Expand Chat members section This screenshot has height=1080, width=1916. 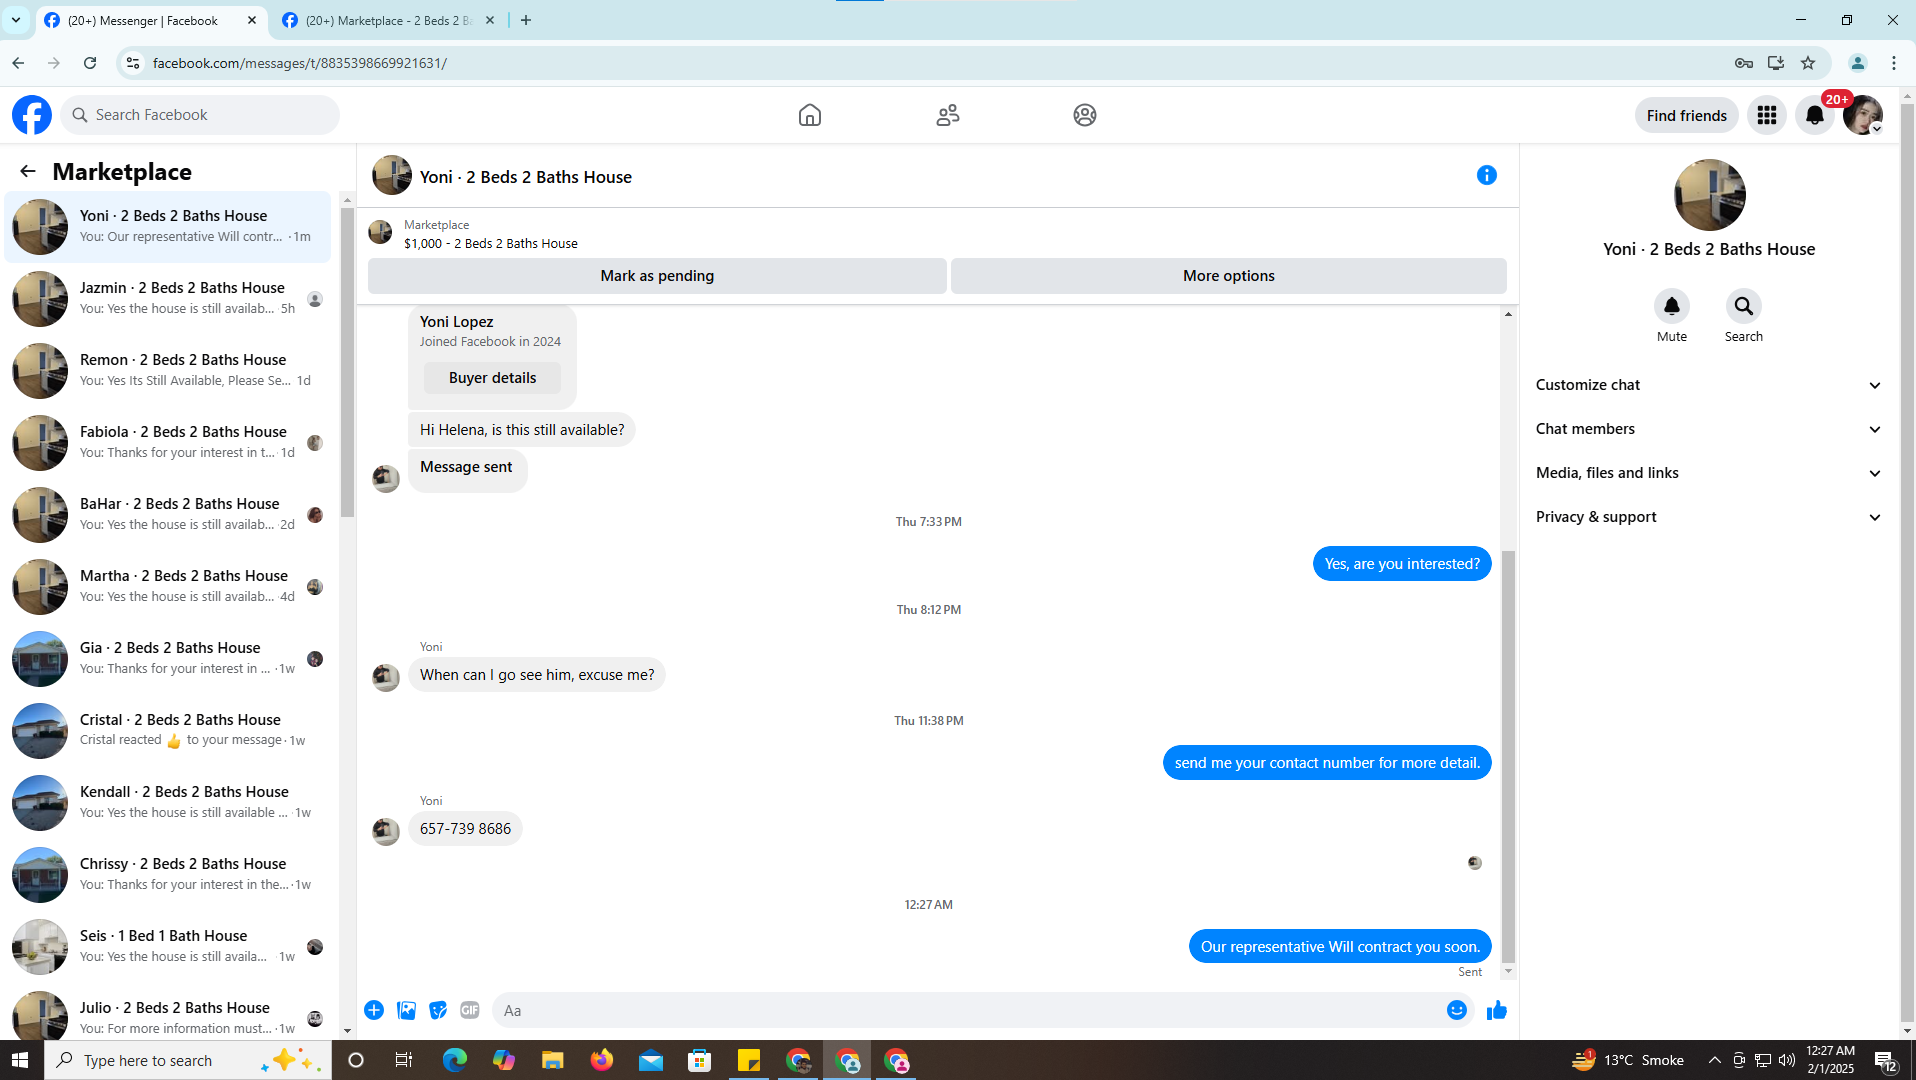[x=1709, y=429]
